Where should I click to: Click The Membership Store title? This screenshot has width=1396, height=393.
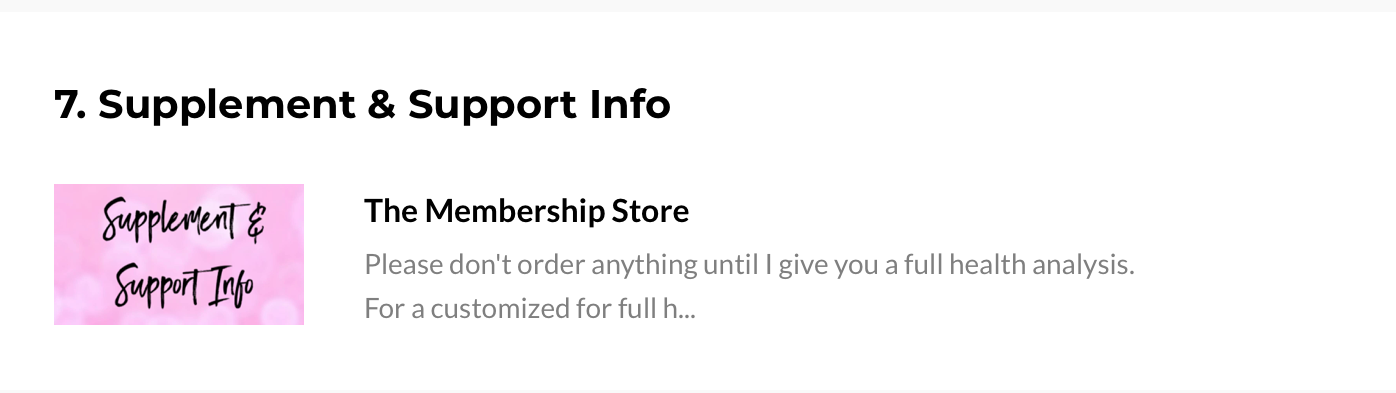coord(526,211)
